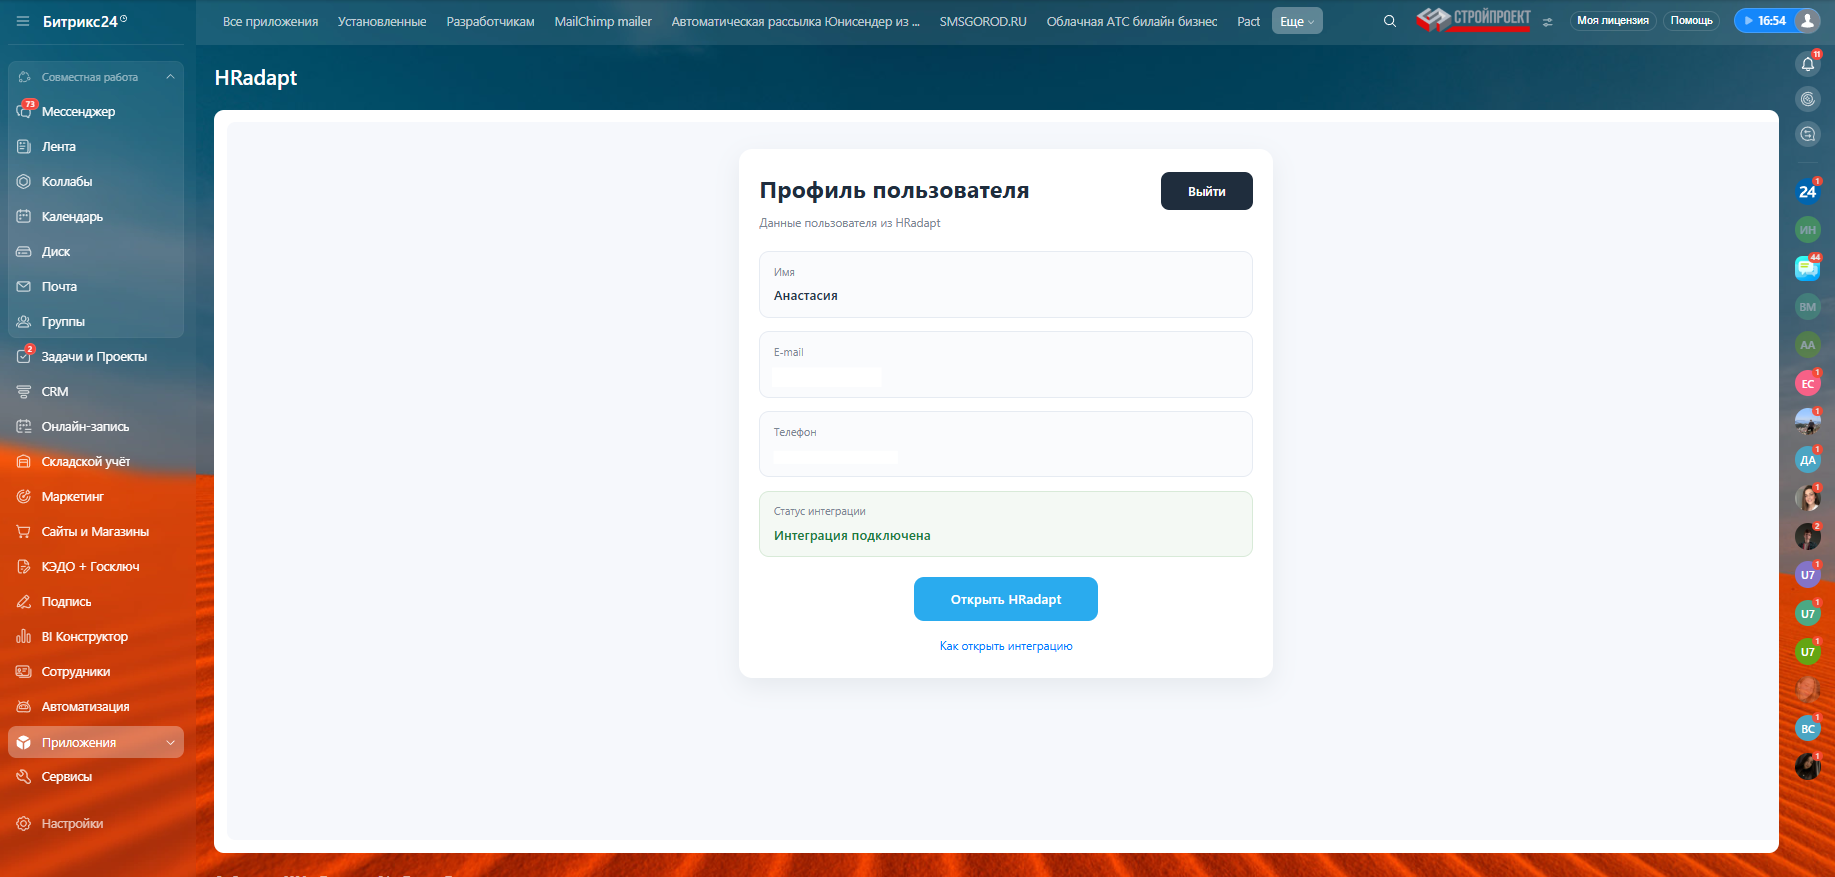Click the sliders icon next to Стройпроект logo

coord(1547,21)
